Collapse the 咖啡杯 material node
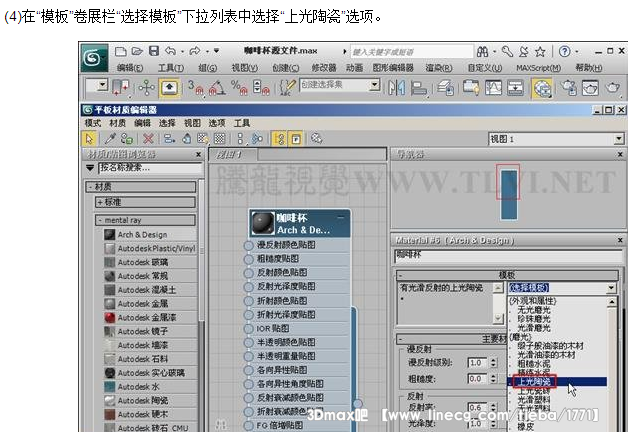Screen dimensions: 628x432 pyautogui.click(x=340, y=217)
